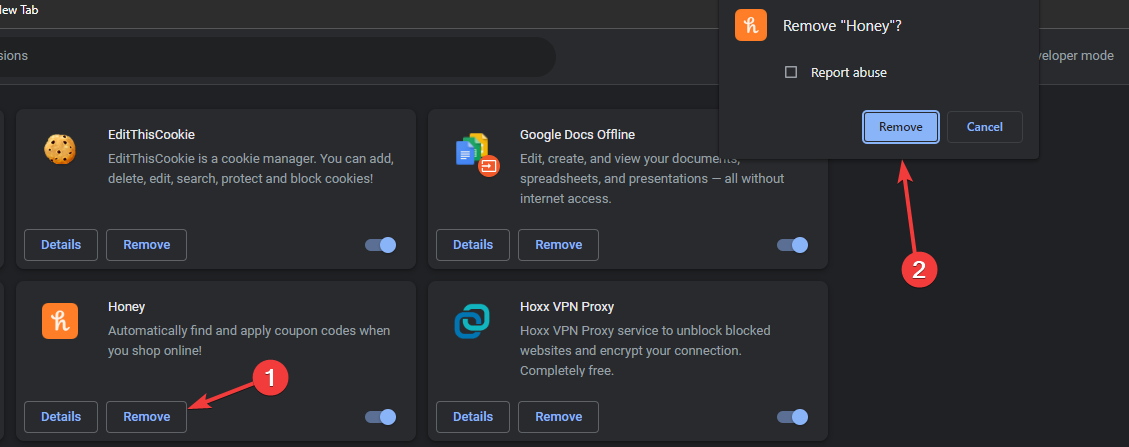Remove the Hoxx VPN Proxy extension

point(559,417)
